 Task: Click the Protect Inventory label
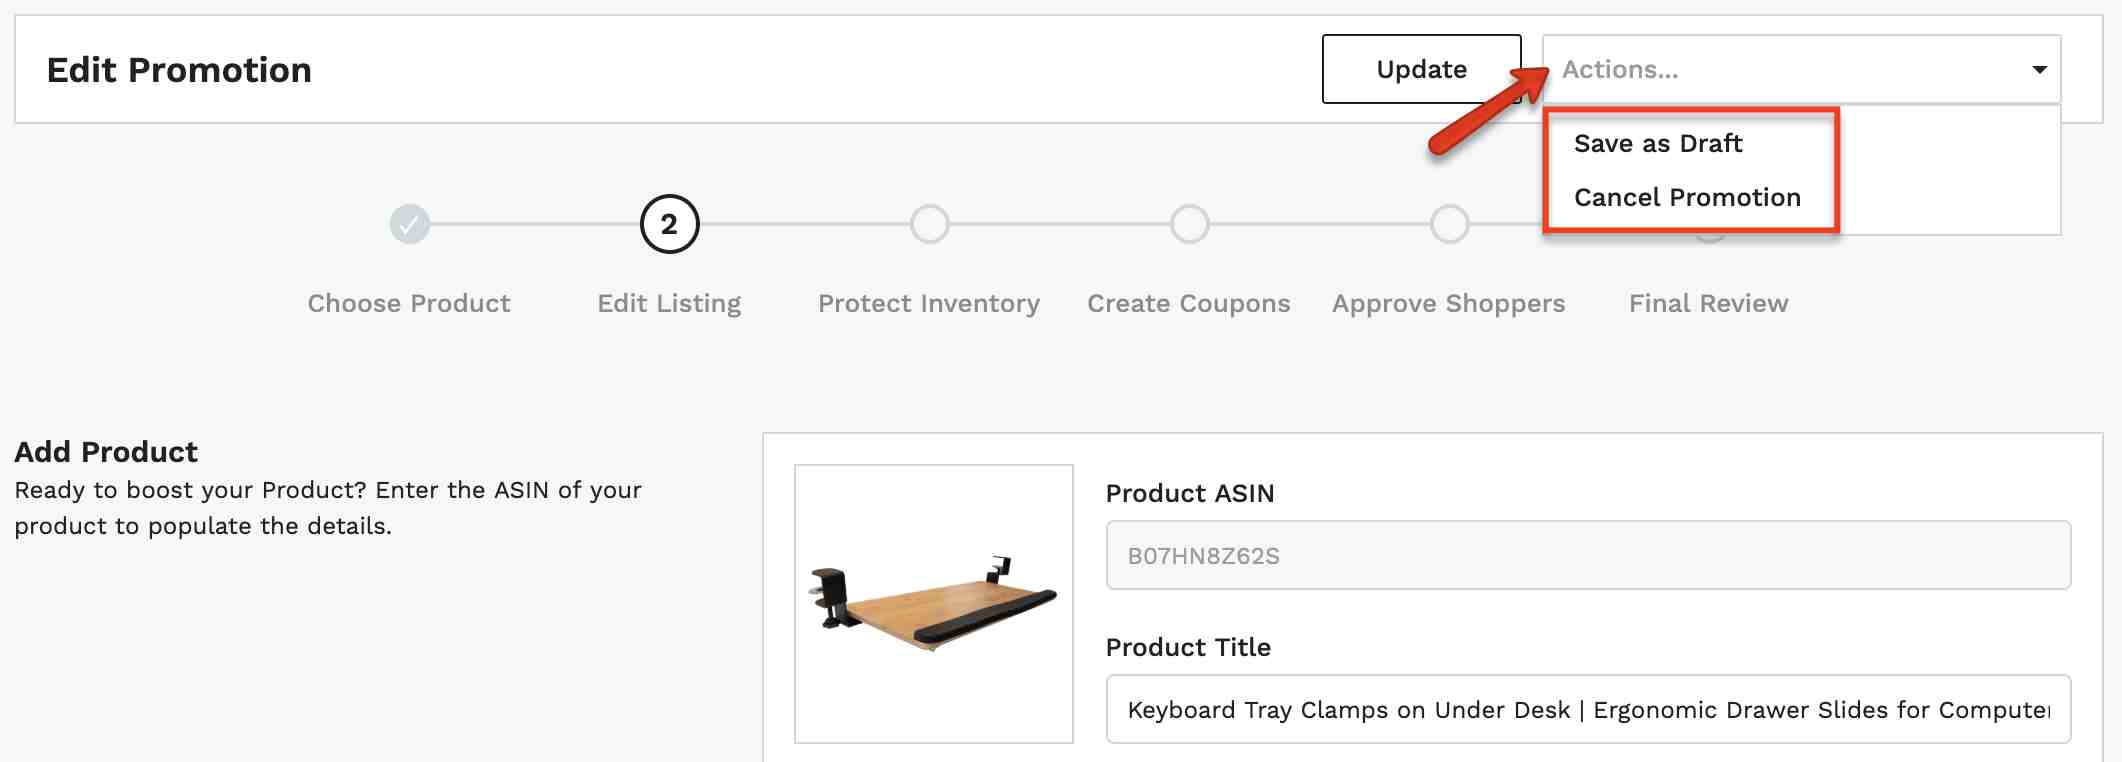[929, 303]
